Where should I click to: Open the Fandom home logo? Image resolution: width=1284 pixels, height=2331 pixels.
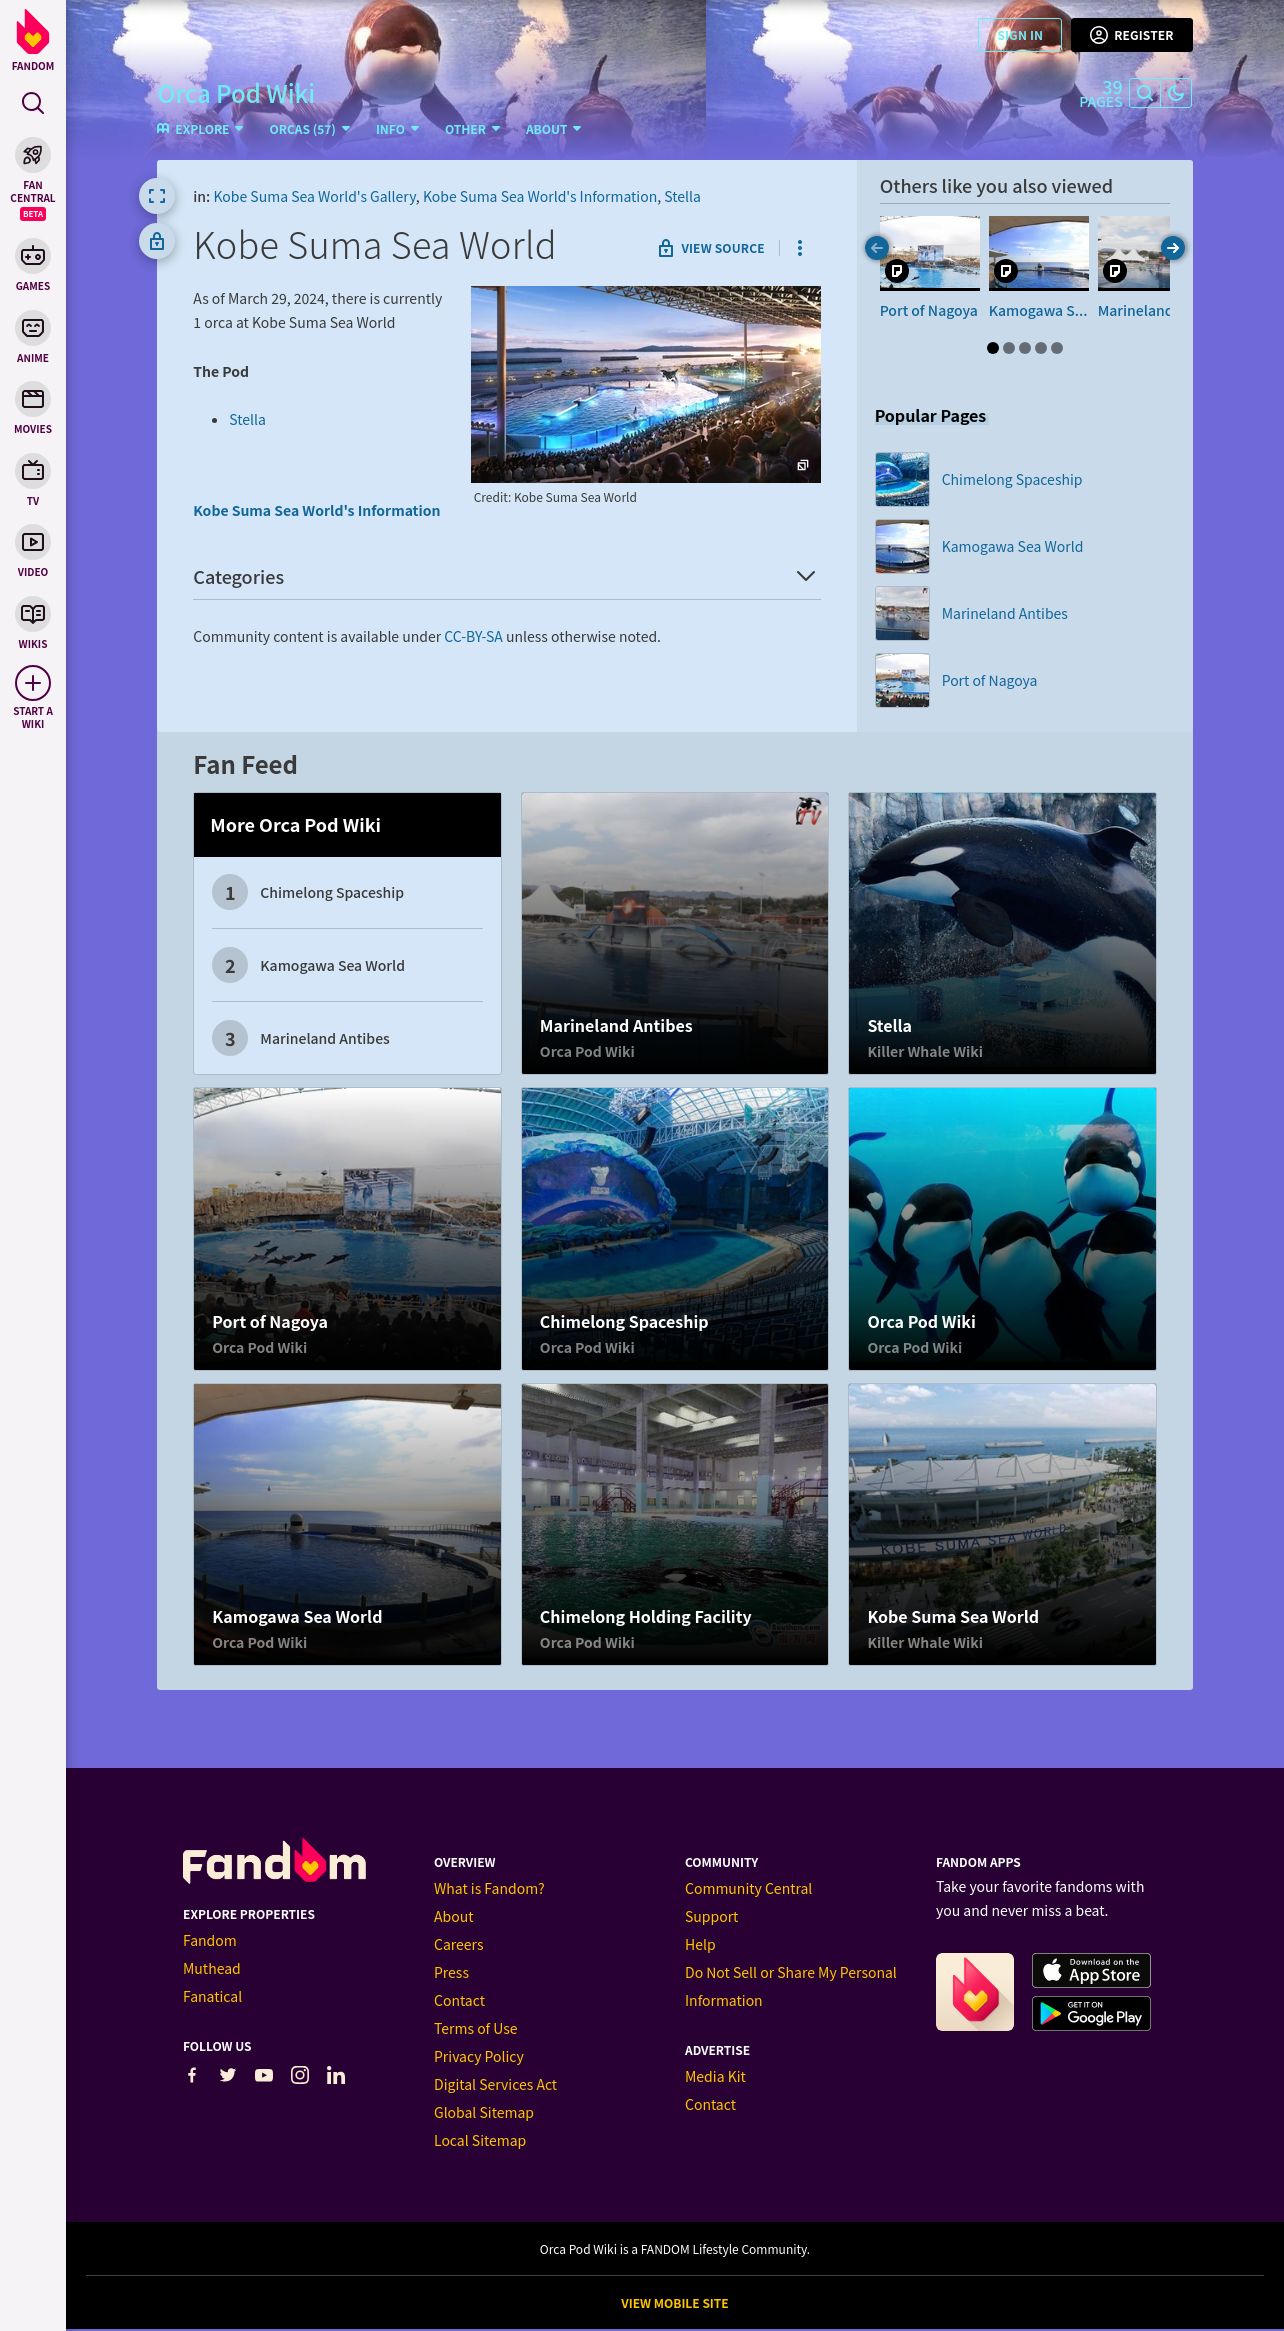(x=33, y=41)
